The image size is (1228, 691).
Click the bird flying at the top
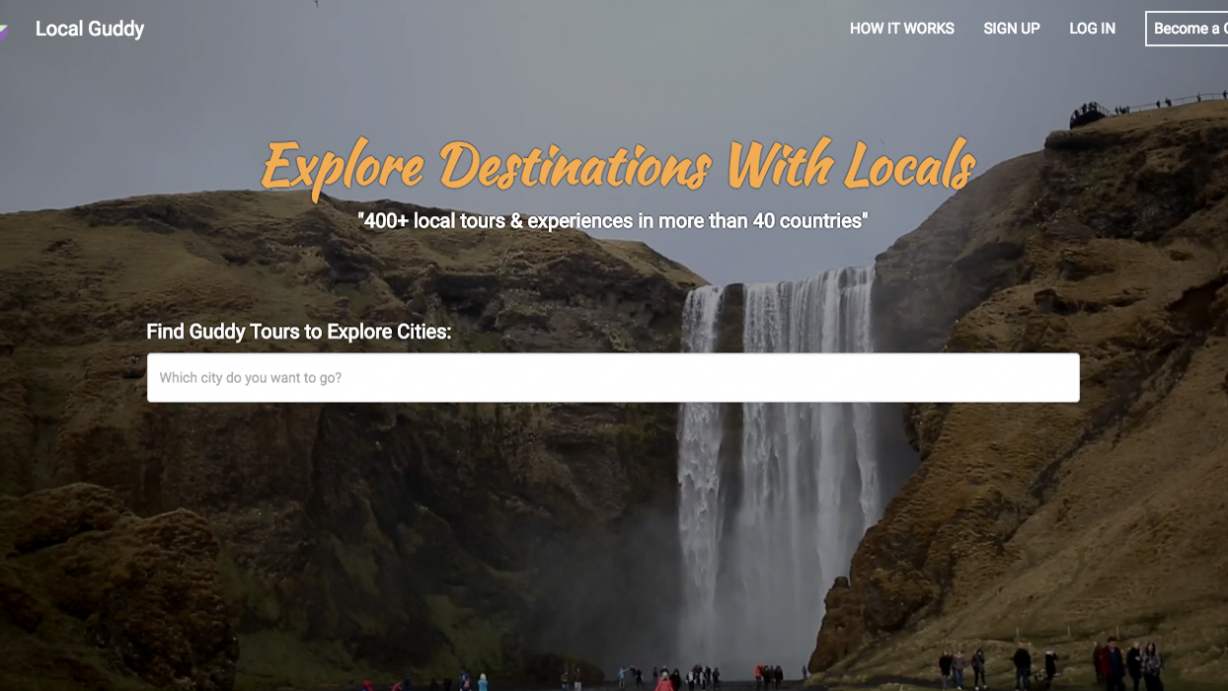pos(316,3)
